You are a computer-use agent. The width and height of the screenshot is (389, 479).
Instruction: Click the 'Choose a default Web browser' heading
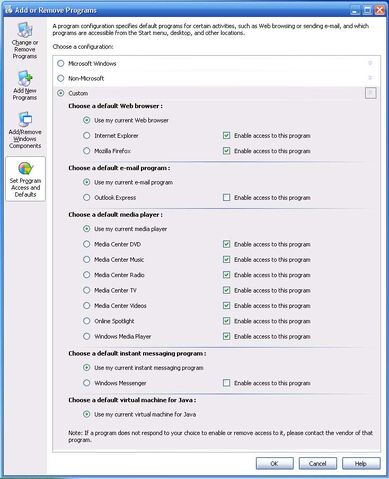pyautogui.click(x=115, y=106)
